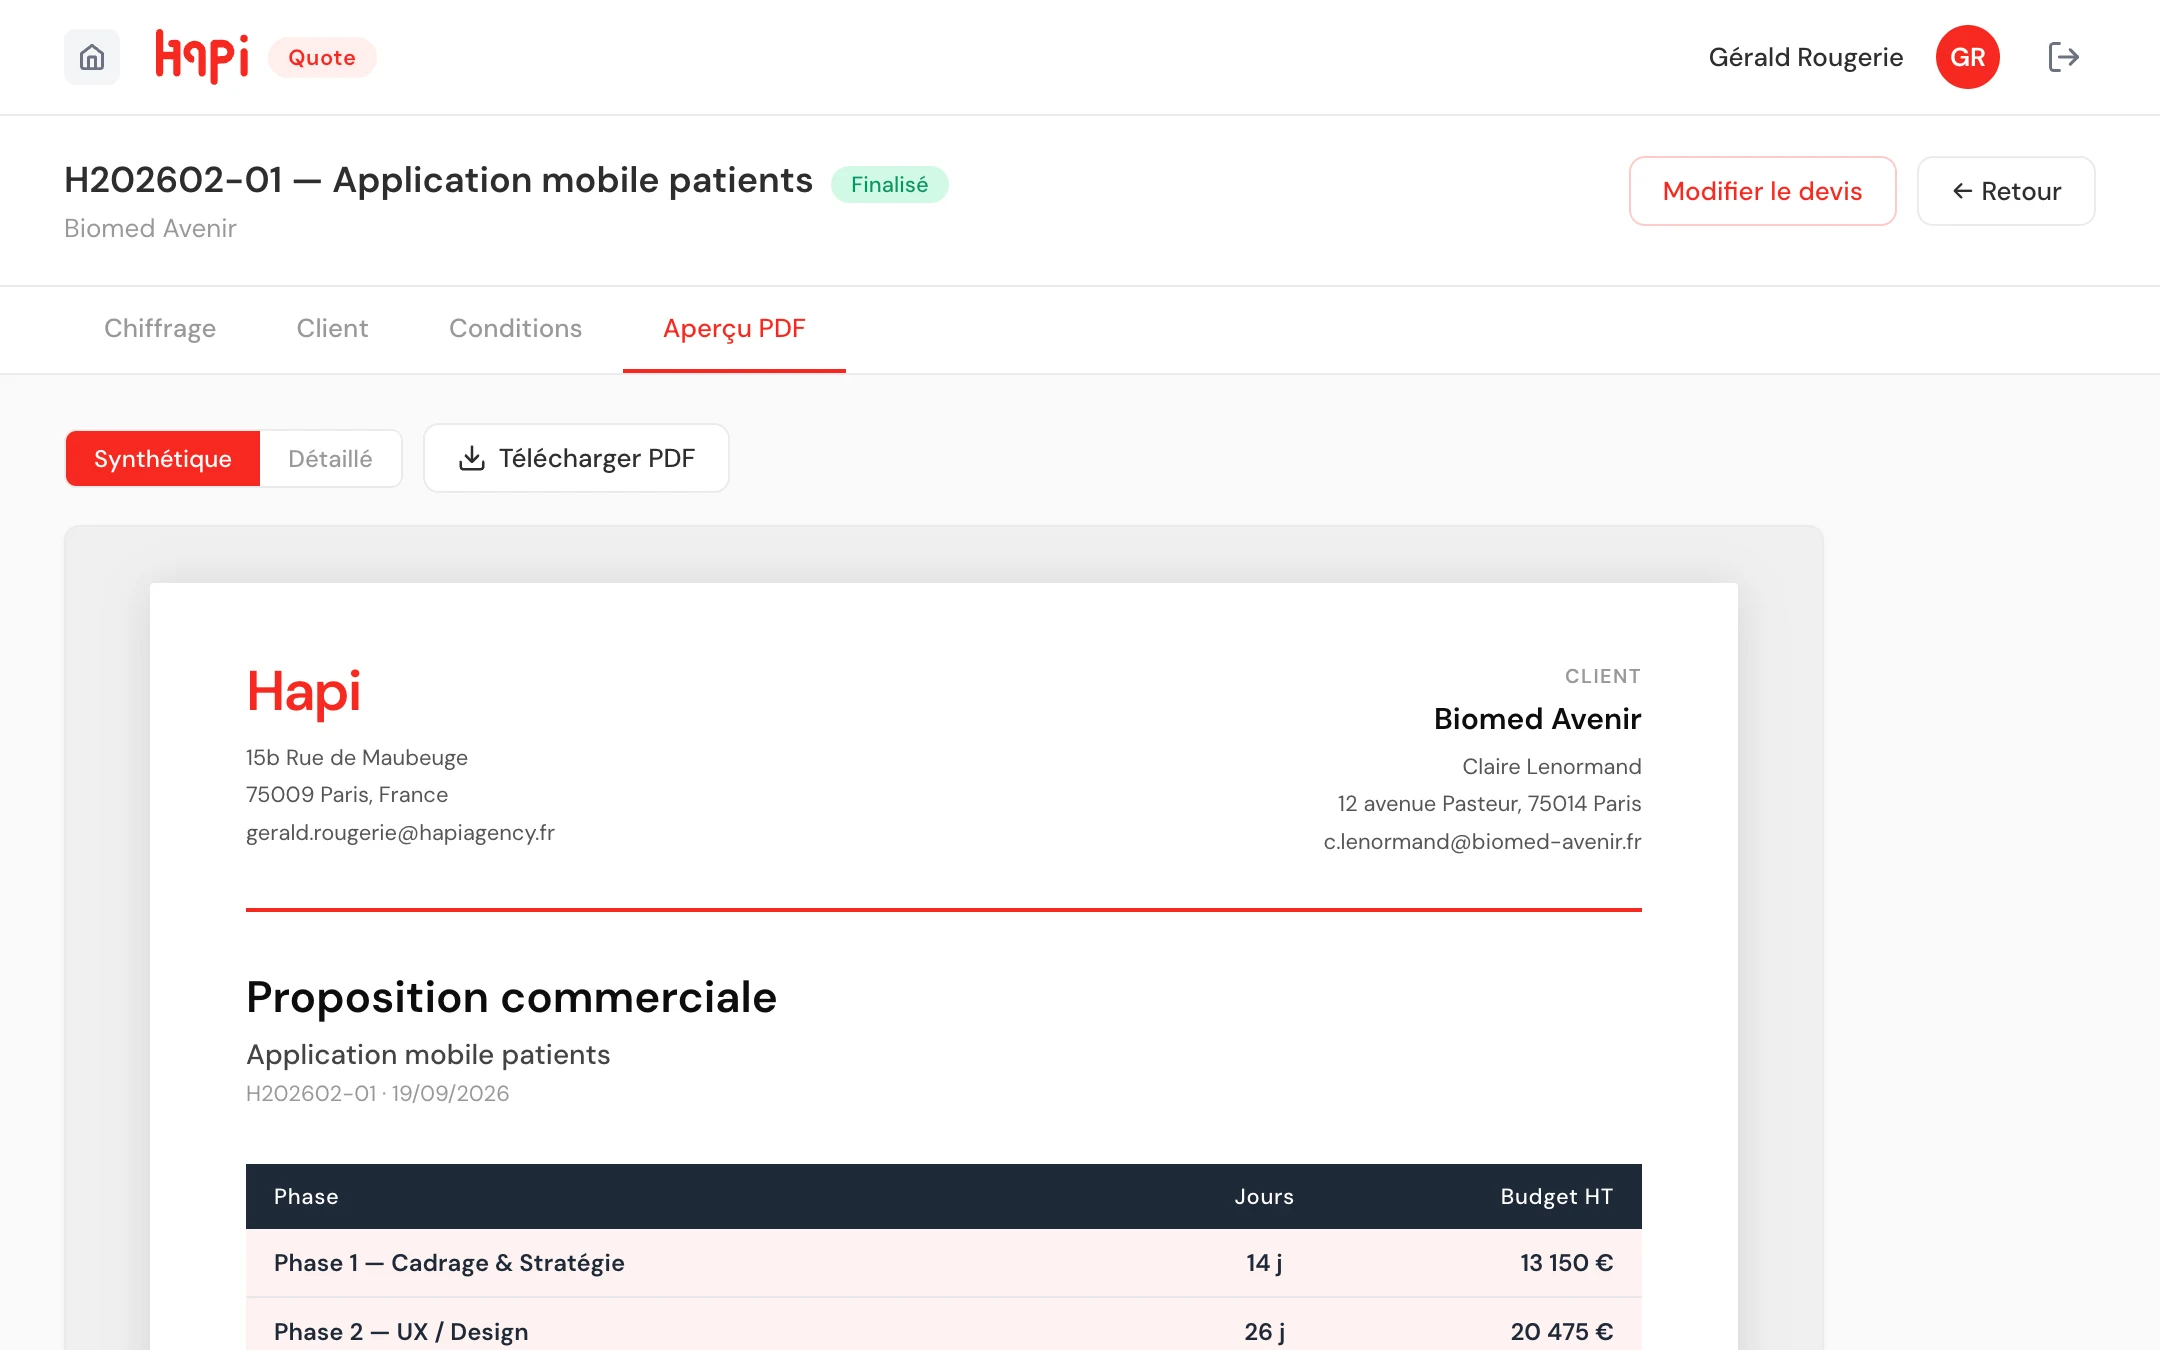Click the Budget HT column header

coord(1556,1197)
